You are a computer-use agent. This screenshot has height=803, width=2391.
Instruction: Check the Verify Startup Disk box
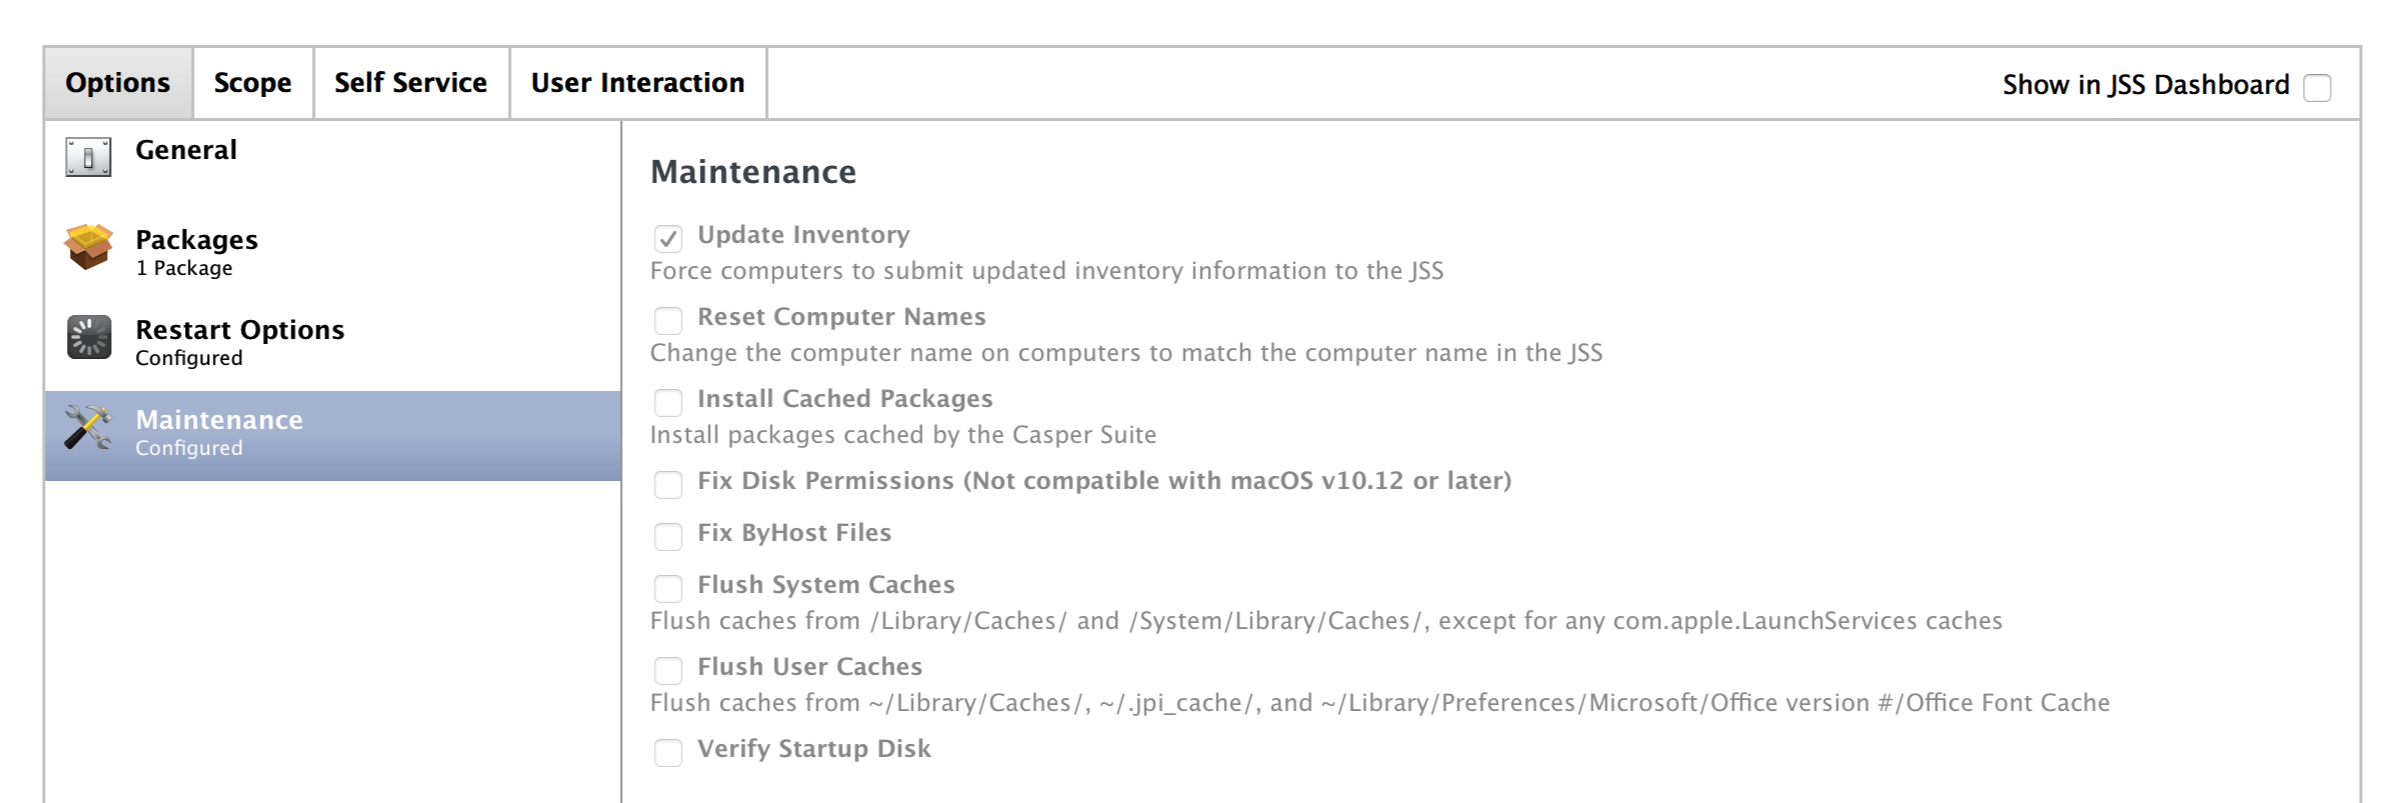(x=668, y=752)
